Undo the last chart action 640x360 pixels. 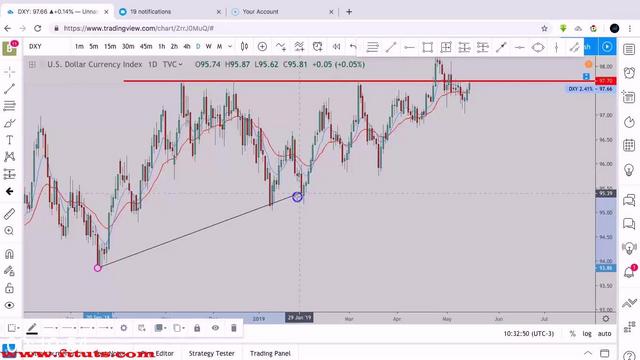(353, 47)
